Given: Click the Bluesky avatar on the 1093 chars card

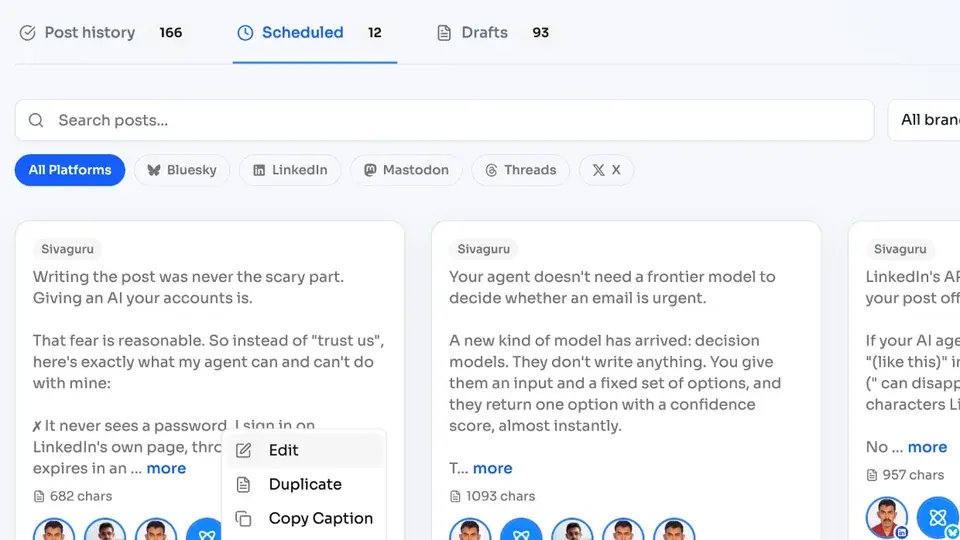Looking at the screenshot, I should [521, 530].
